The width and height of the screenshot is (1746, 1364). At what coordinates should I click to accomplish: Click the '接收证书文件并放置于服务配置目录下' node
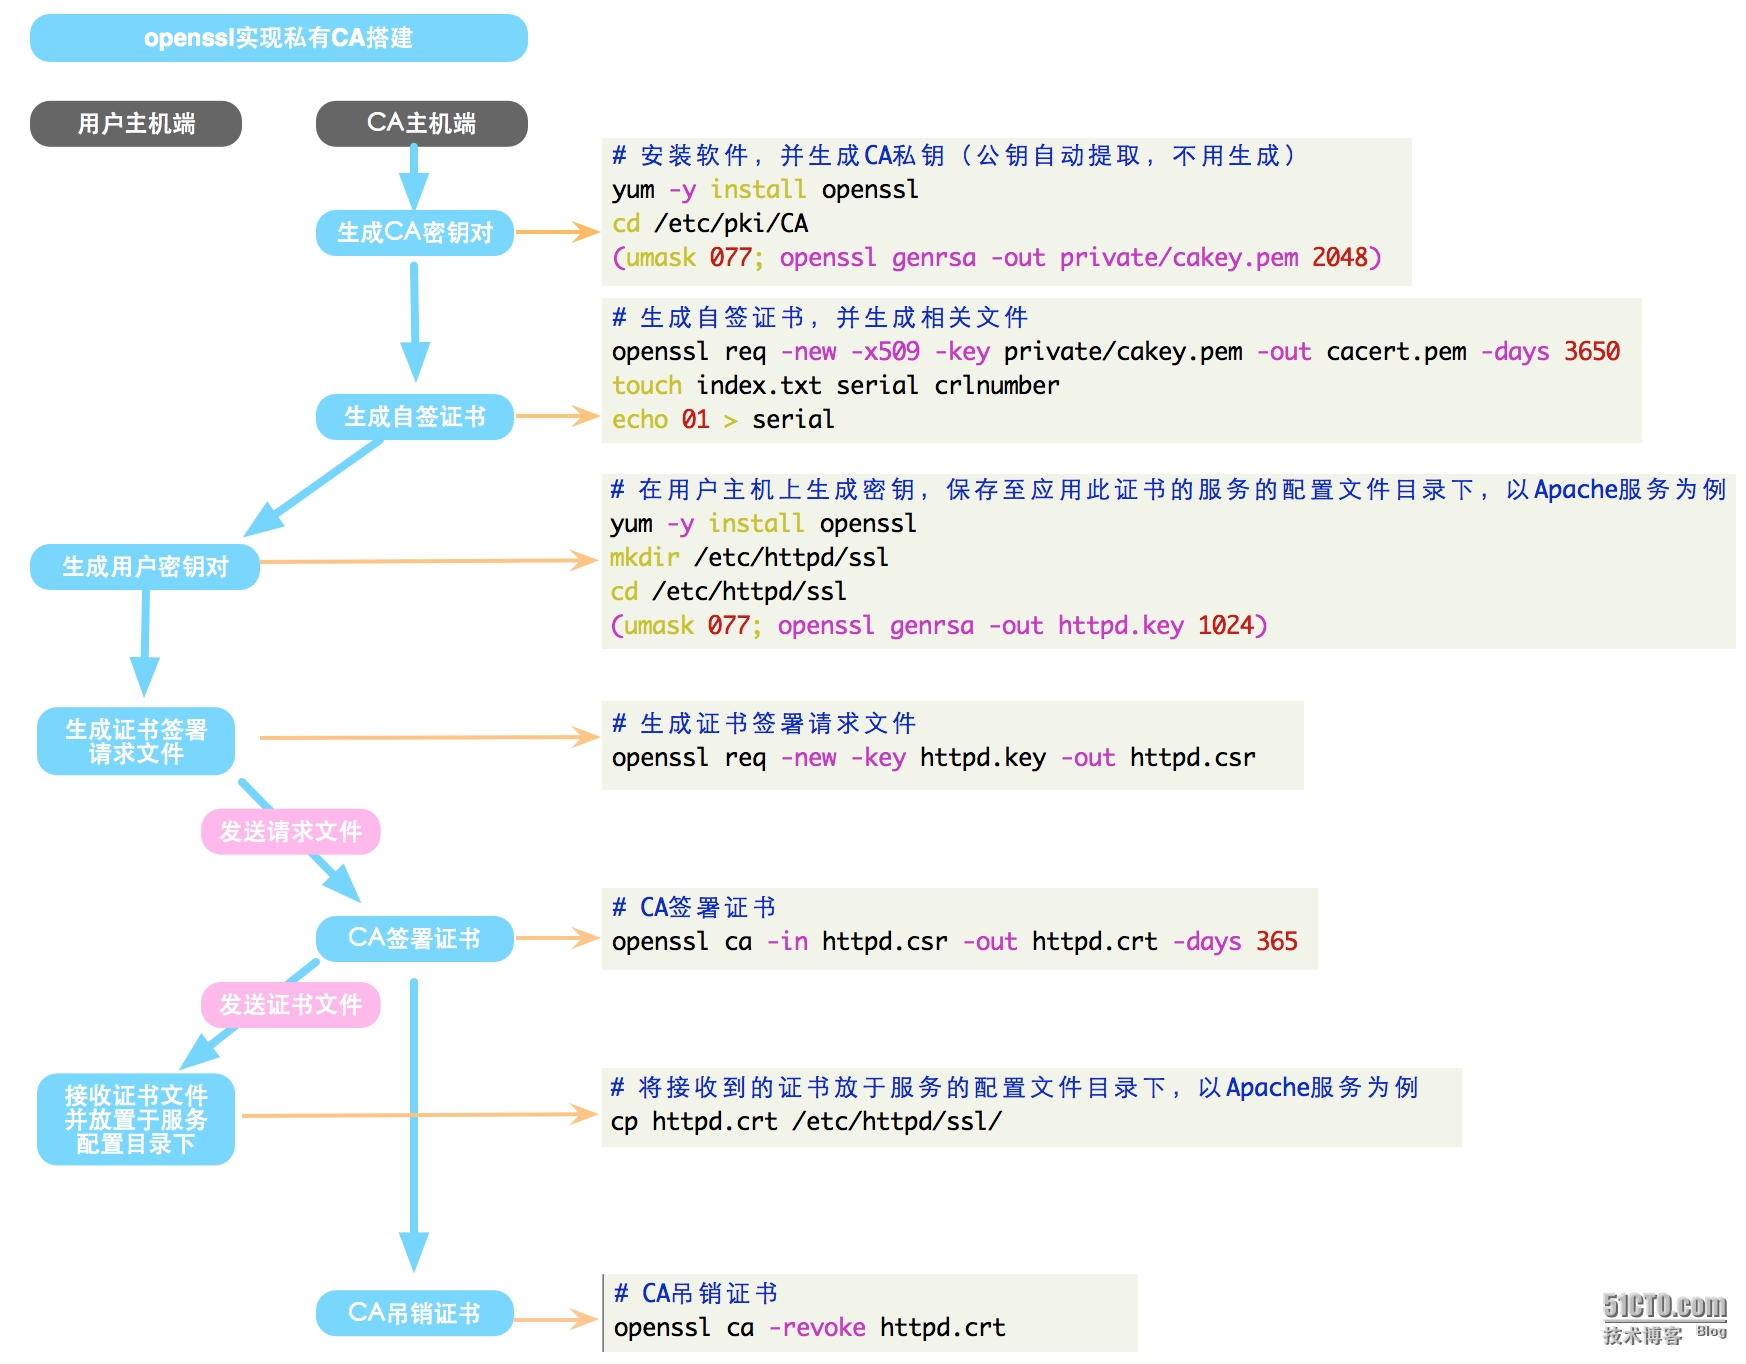(136, 1119)
